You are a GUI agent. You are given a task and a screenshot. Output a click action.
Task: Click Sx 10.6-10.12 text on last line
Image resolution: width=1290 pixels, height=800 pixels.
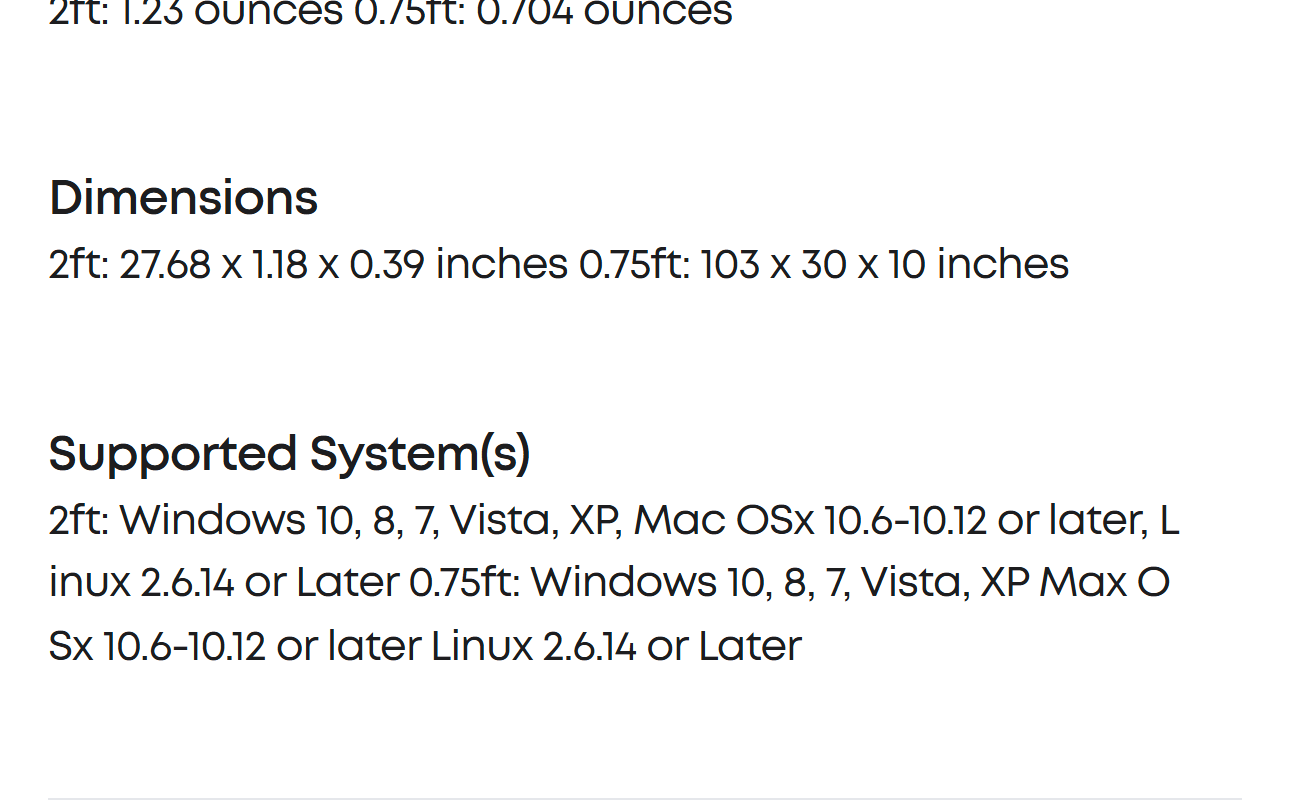pyautogui.click(x=157, y=647)
